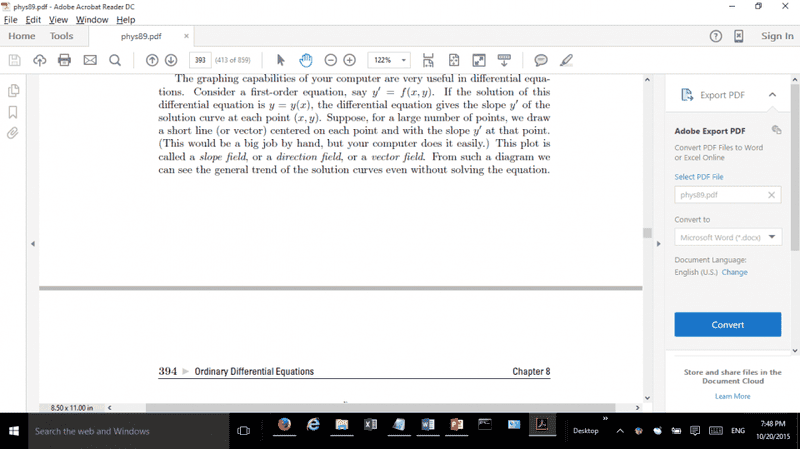Add a comment sticky note
Viewport: 800px width, 449px height.
point(541,60)
